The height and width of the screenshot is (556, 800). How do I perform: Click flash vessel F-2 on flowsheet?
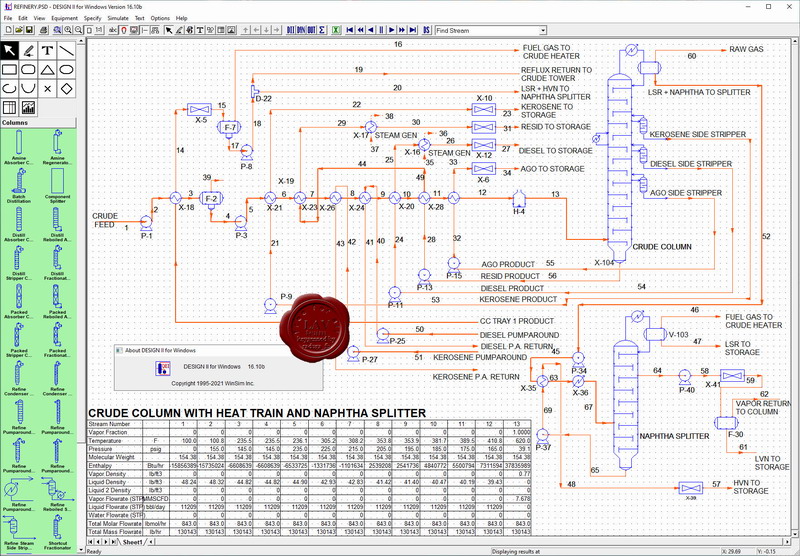click(x=211, y=199)
